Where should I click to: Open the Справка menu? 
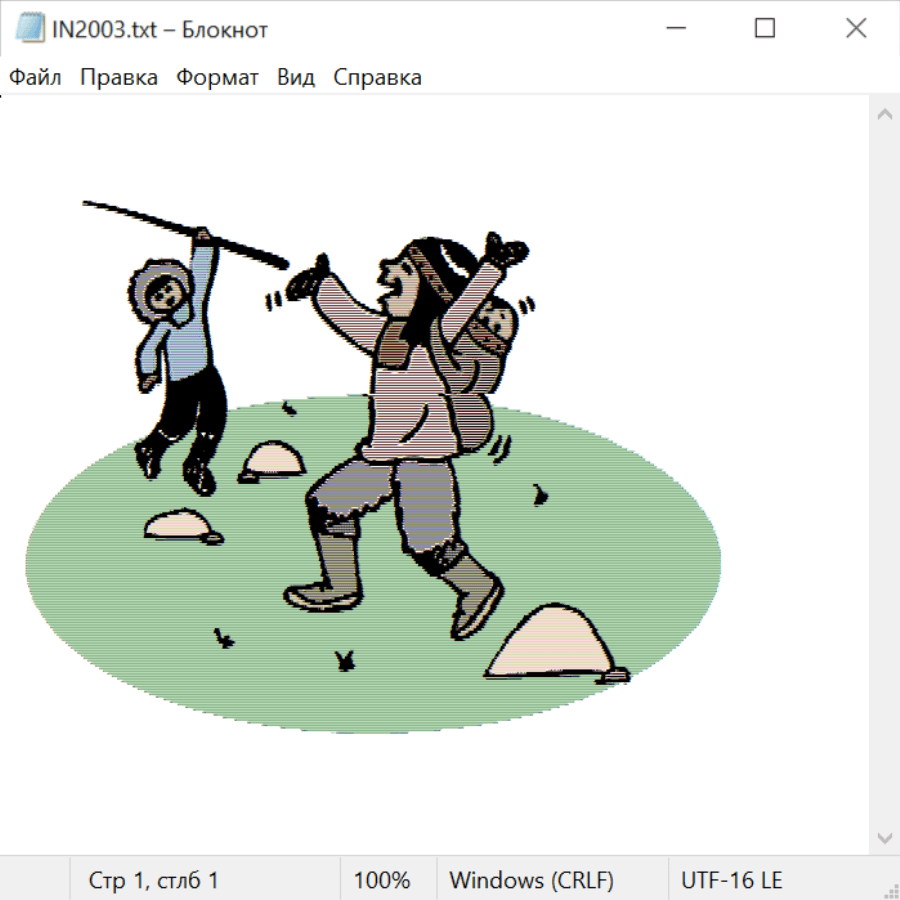(377, 78)
